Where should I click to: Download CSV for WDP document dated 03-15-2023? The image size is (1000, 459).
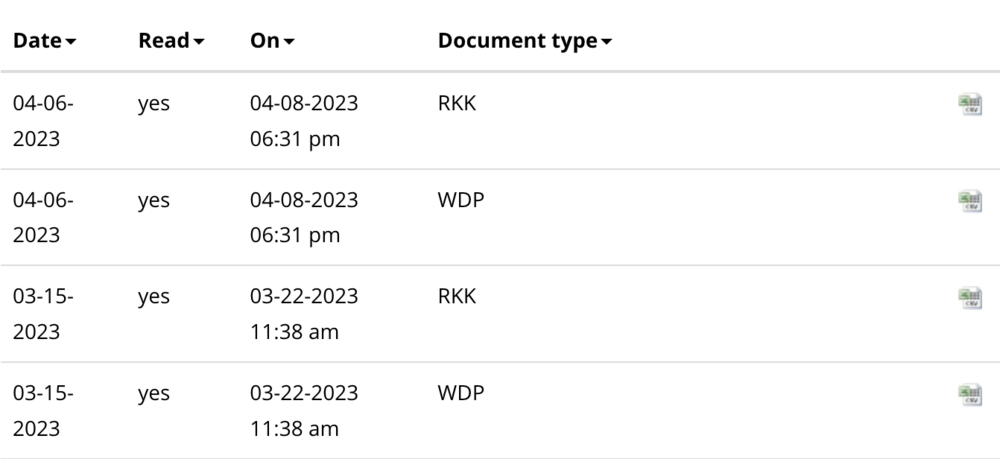point(969,394)
